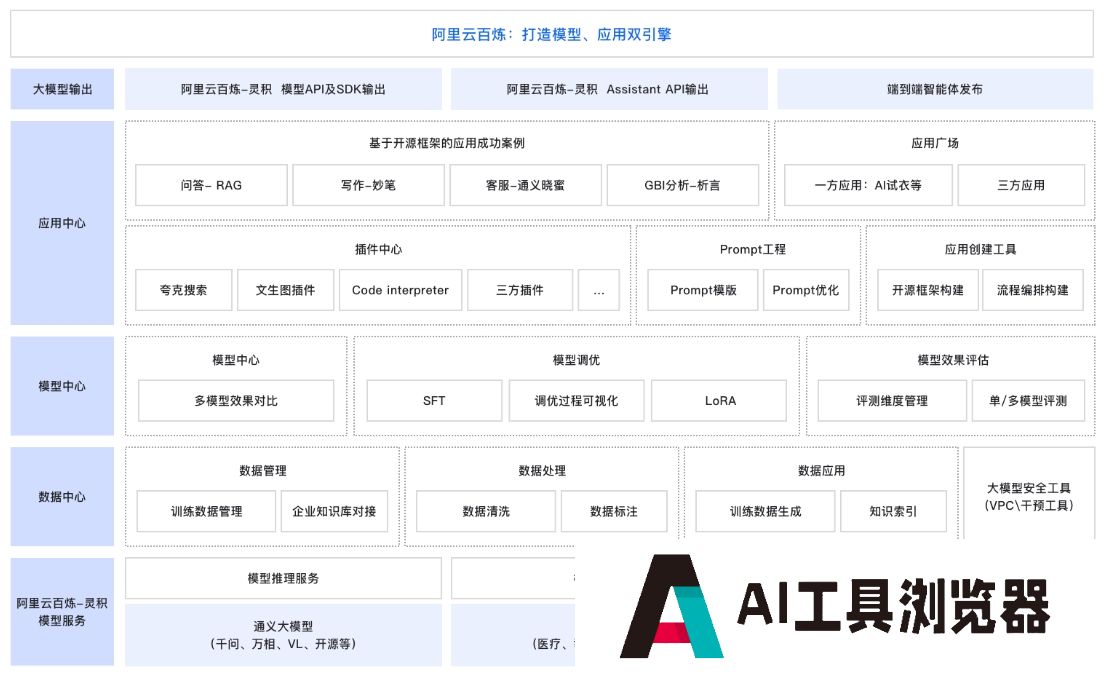
Task: Select the 三方应用 box
Action: [x=1021, y=185]
